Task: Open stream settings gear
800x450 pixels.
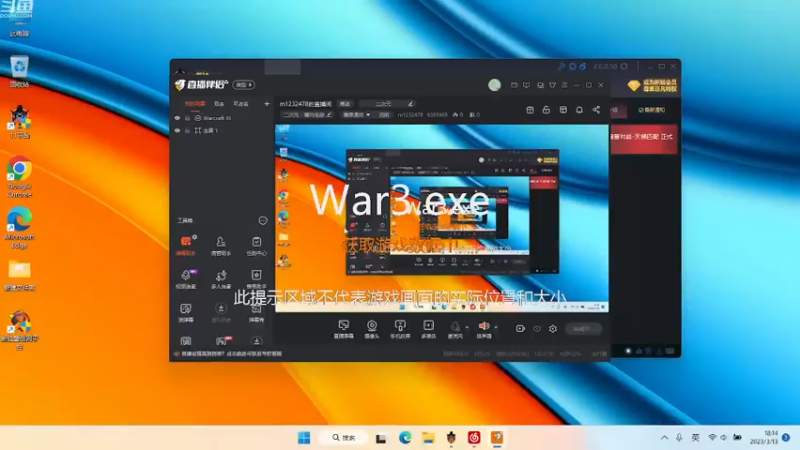Action: (553, 329)
